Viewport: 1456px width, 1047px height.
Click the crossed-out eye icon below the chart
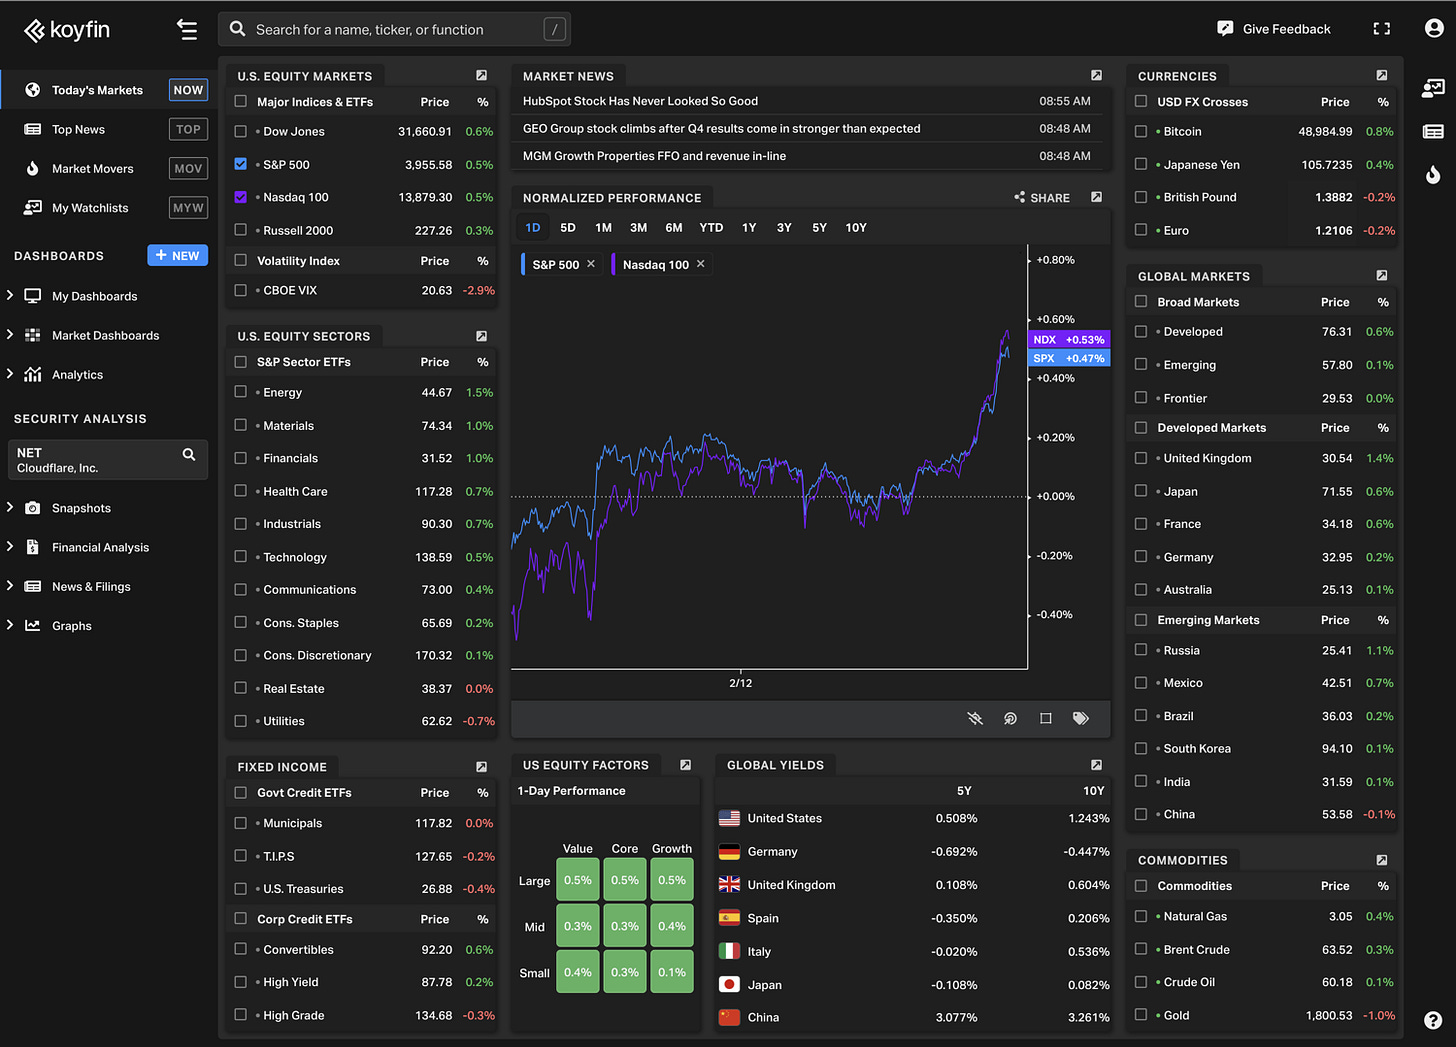pos(975,718)
